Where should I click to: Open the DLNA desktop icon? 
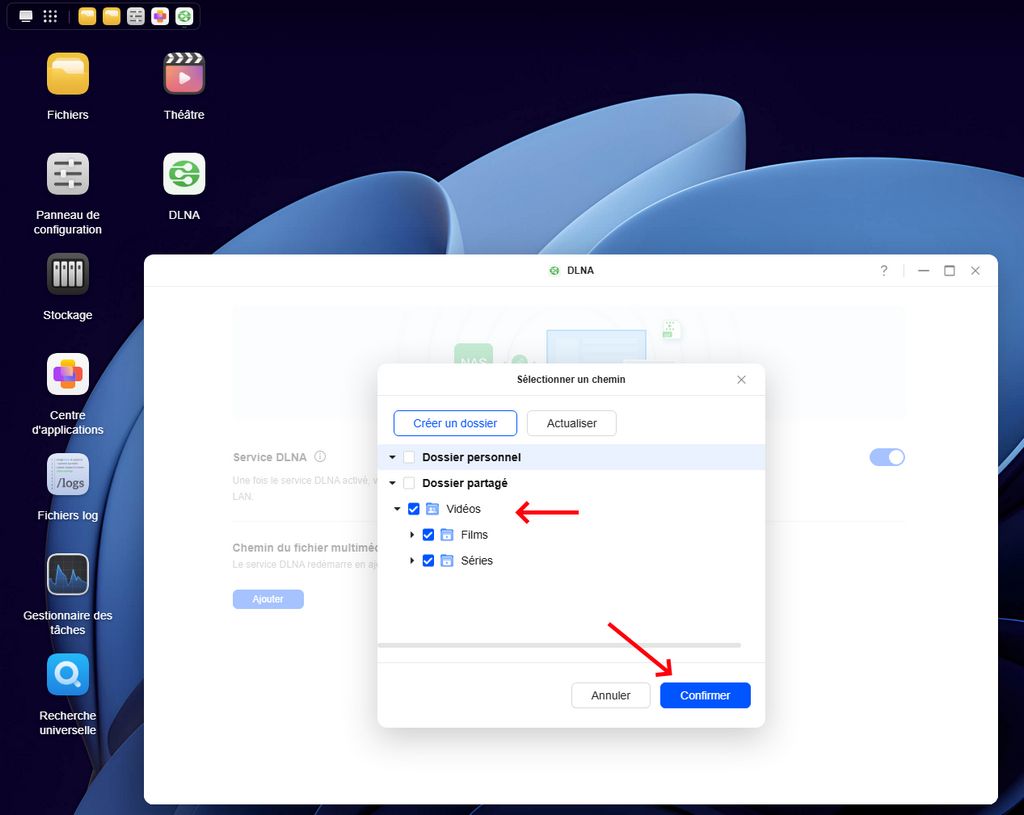click(x=184, y=175)
